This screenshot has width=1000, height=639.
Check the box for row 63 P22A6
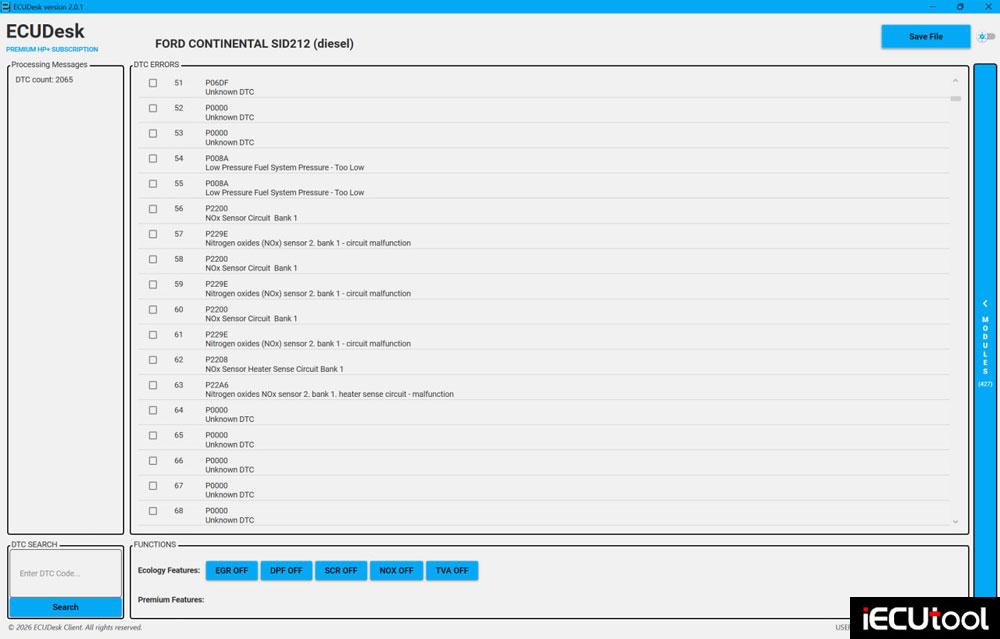(x=153, y=385)
